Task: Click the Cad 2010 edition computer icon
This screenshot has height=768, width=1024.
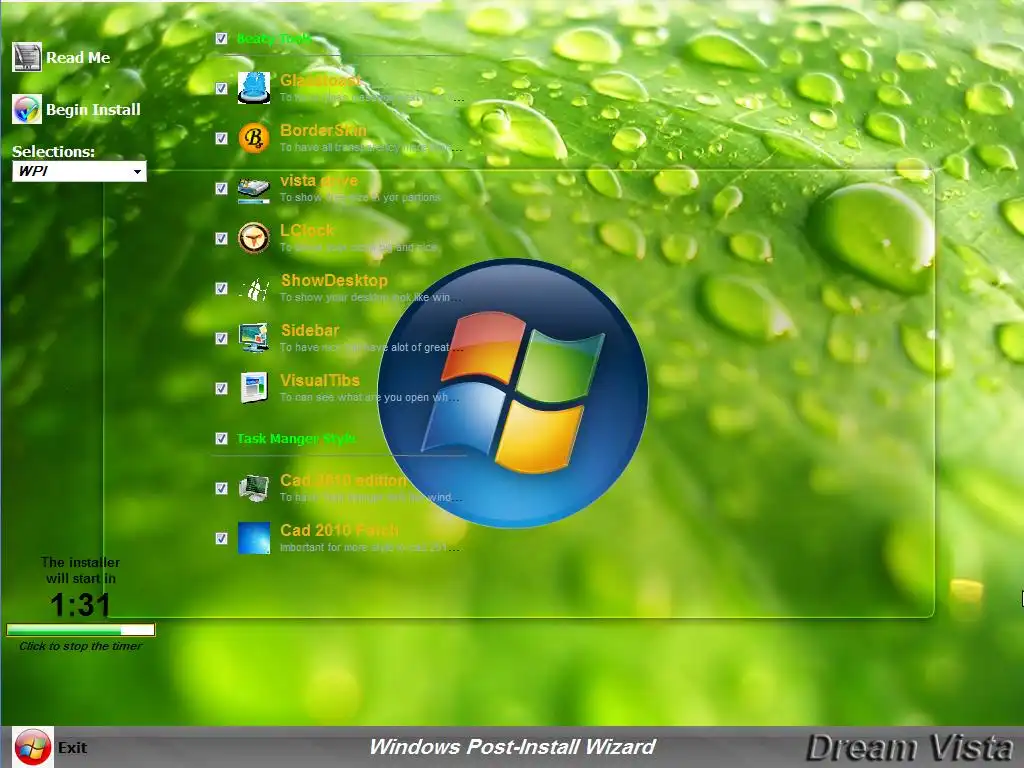Action: tap(253, 488)
